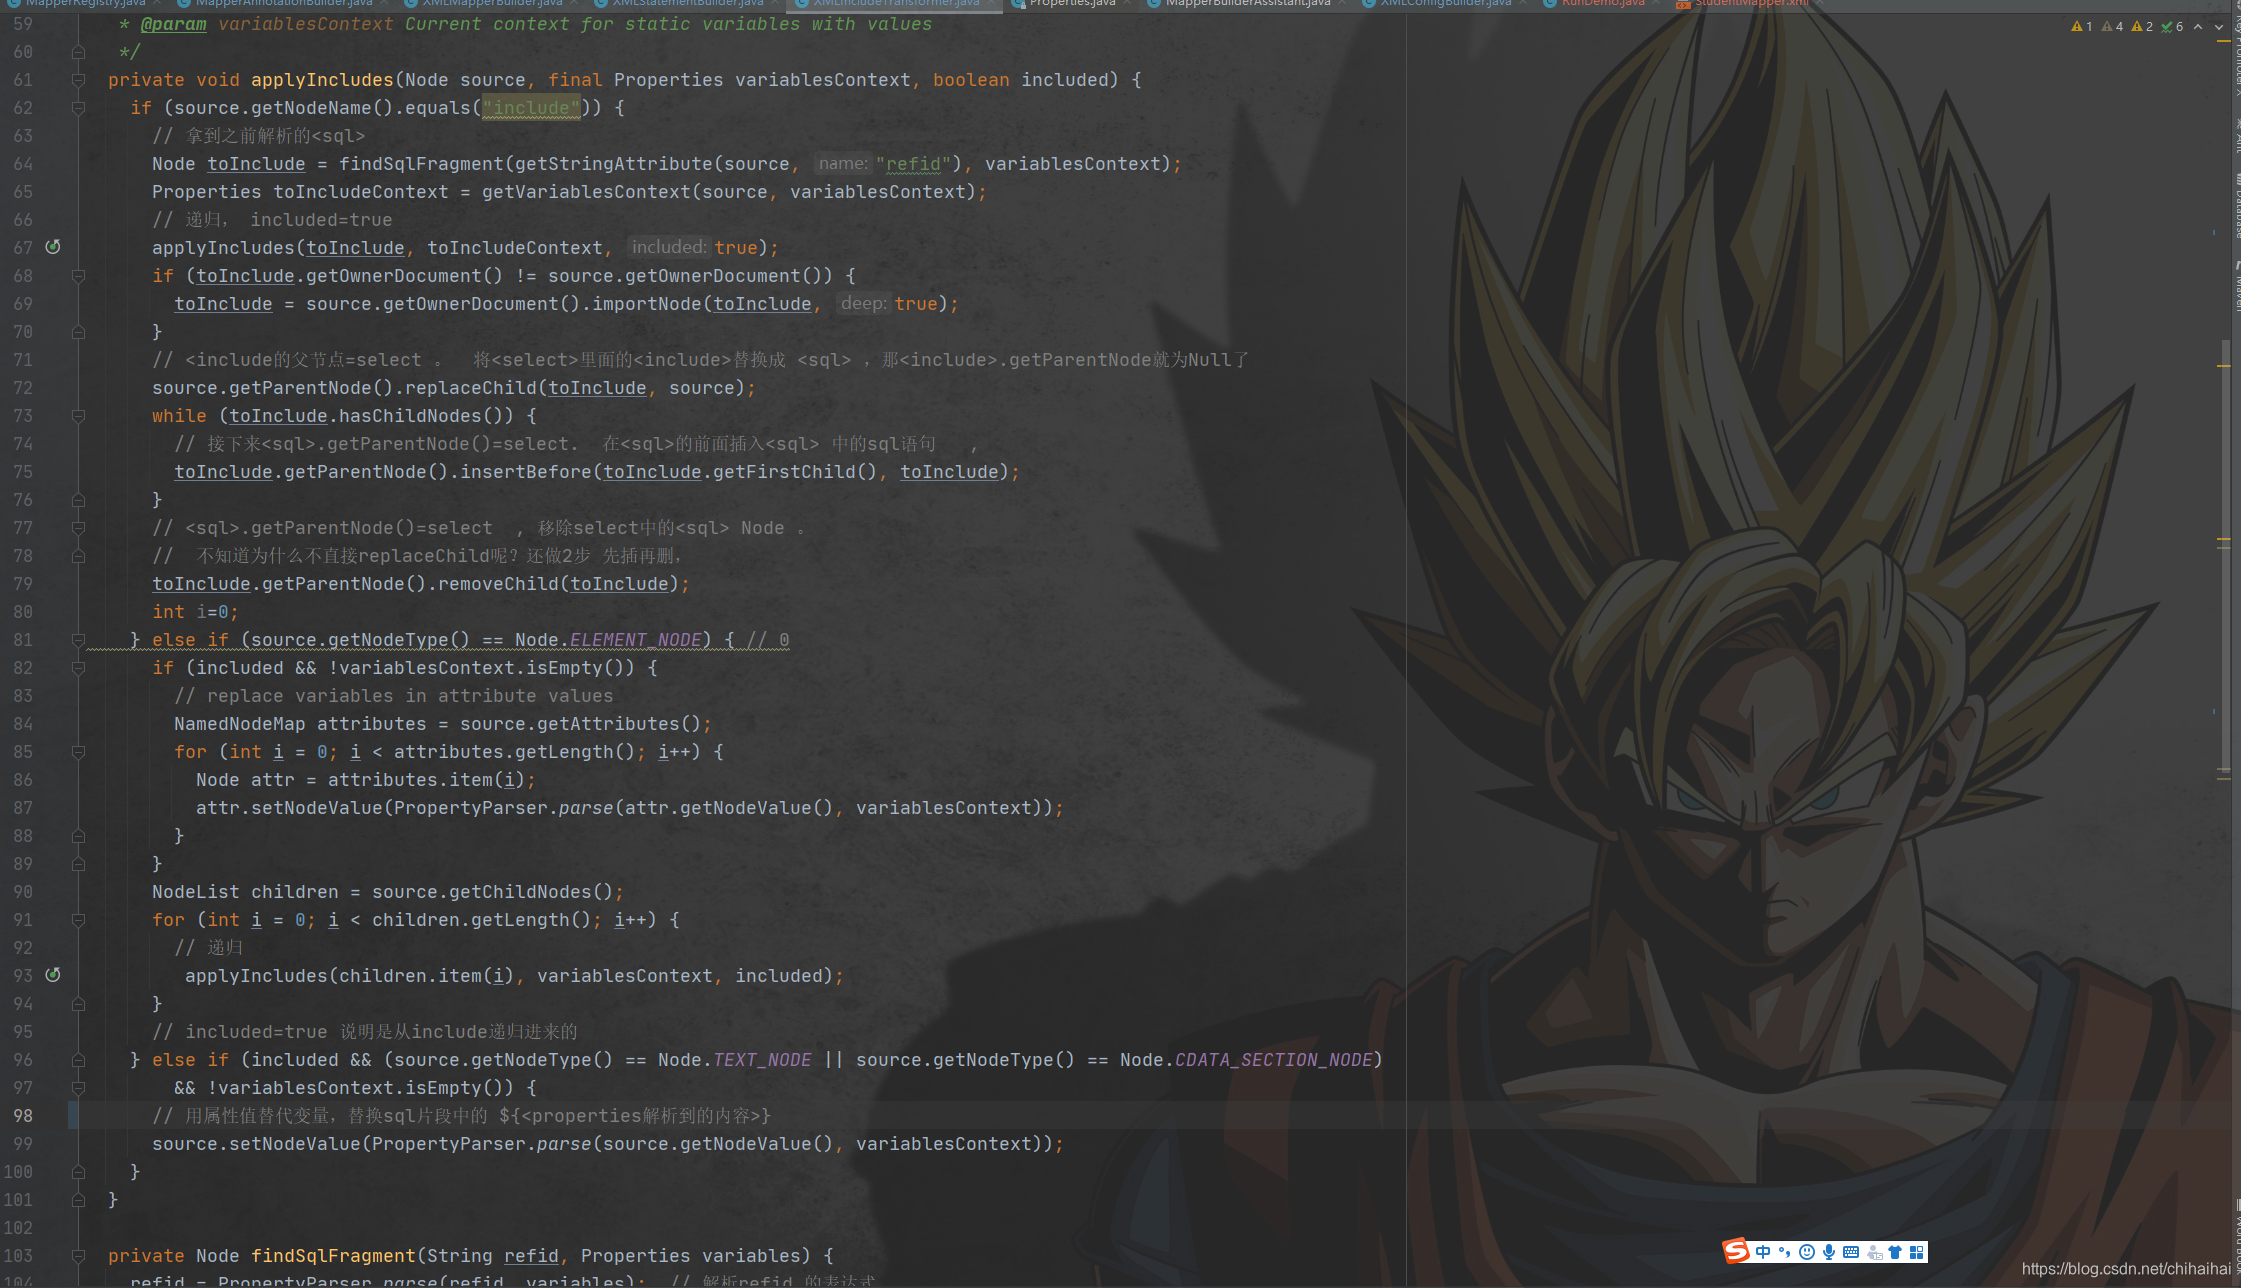
Task: Click the green typo count showing 6
Action: coord(2172,27)
